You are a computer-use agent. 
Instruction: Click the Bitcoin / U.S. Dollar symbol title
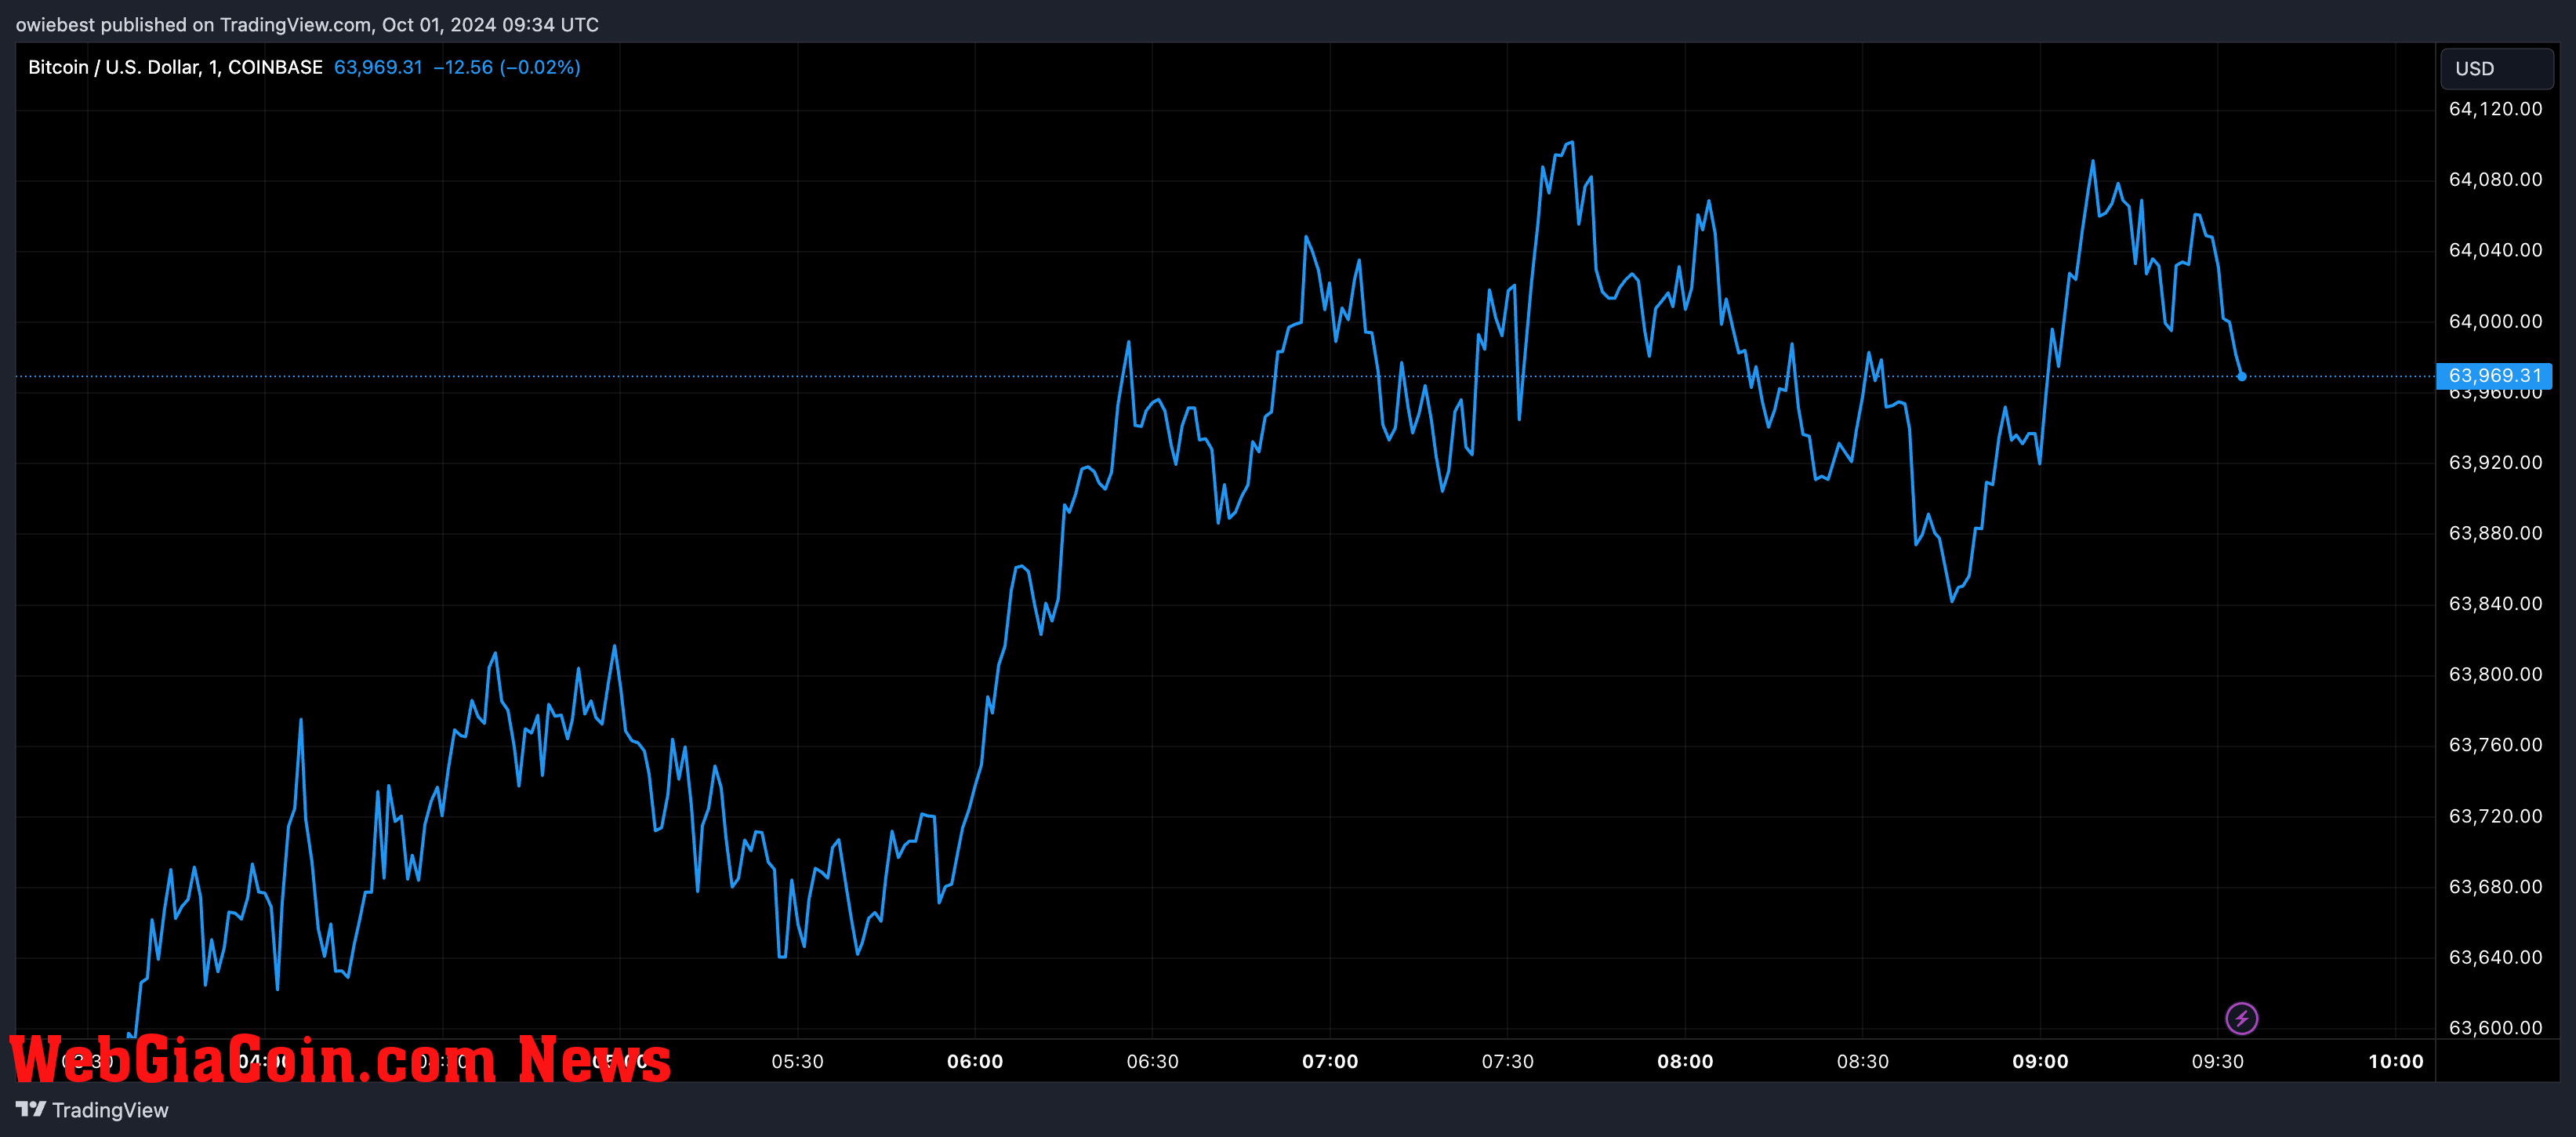pos(175,67)
